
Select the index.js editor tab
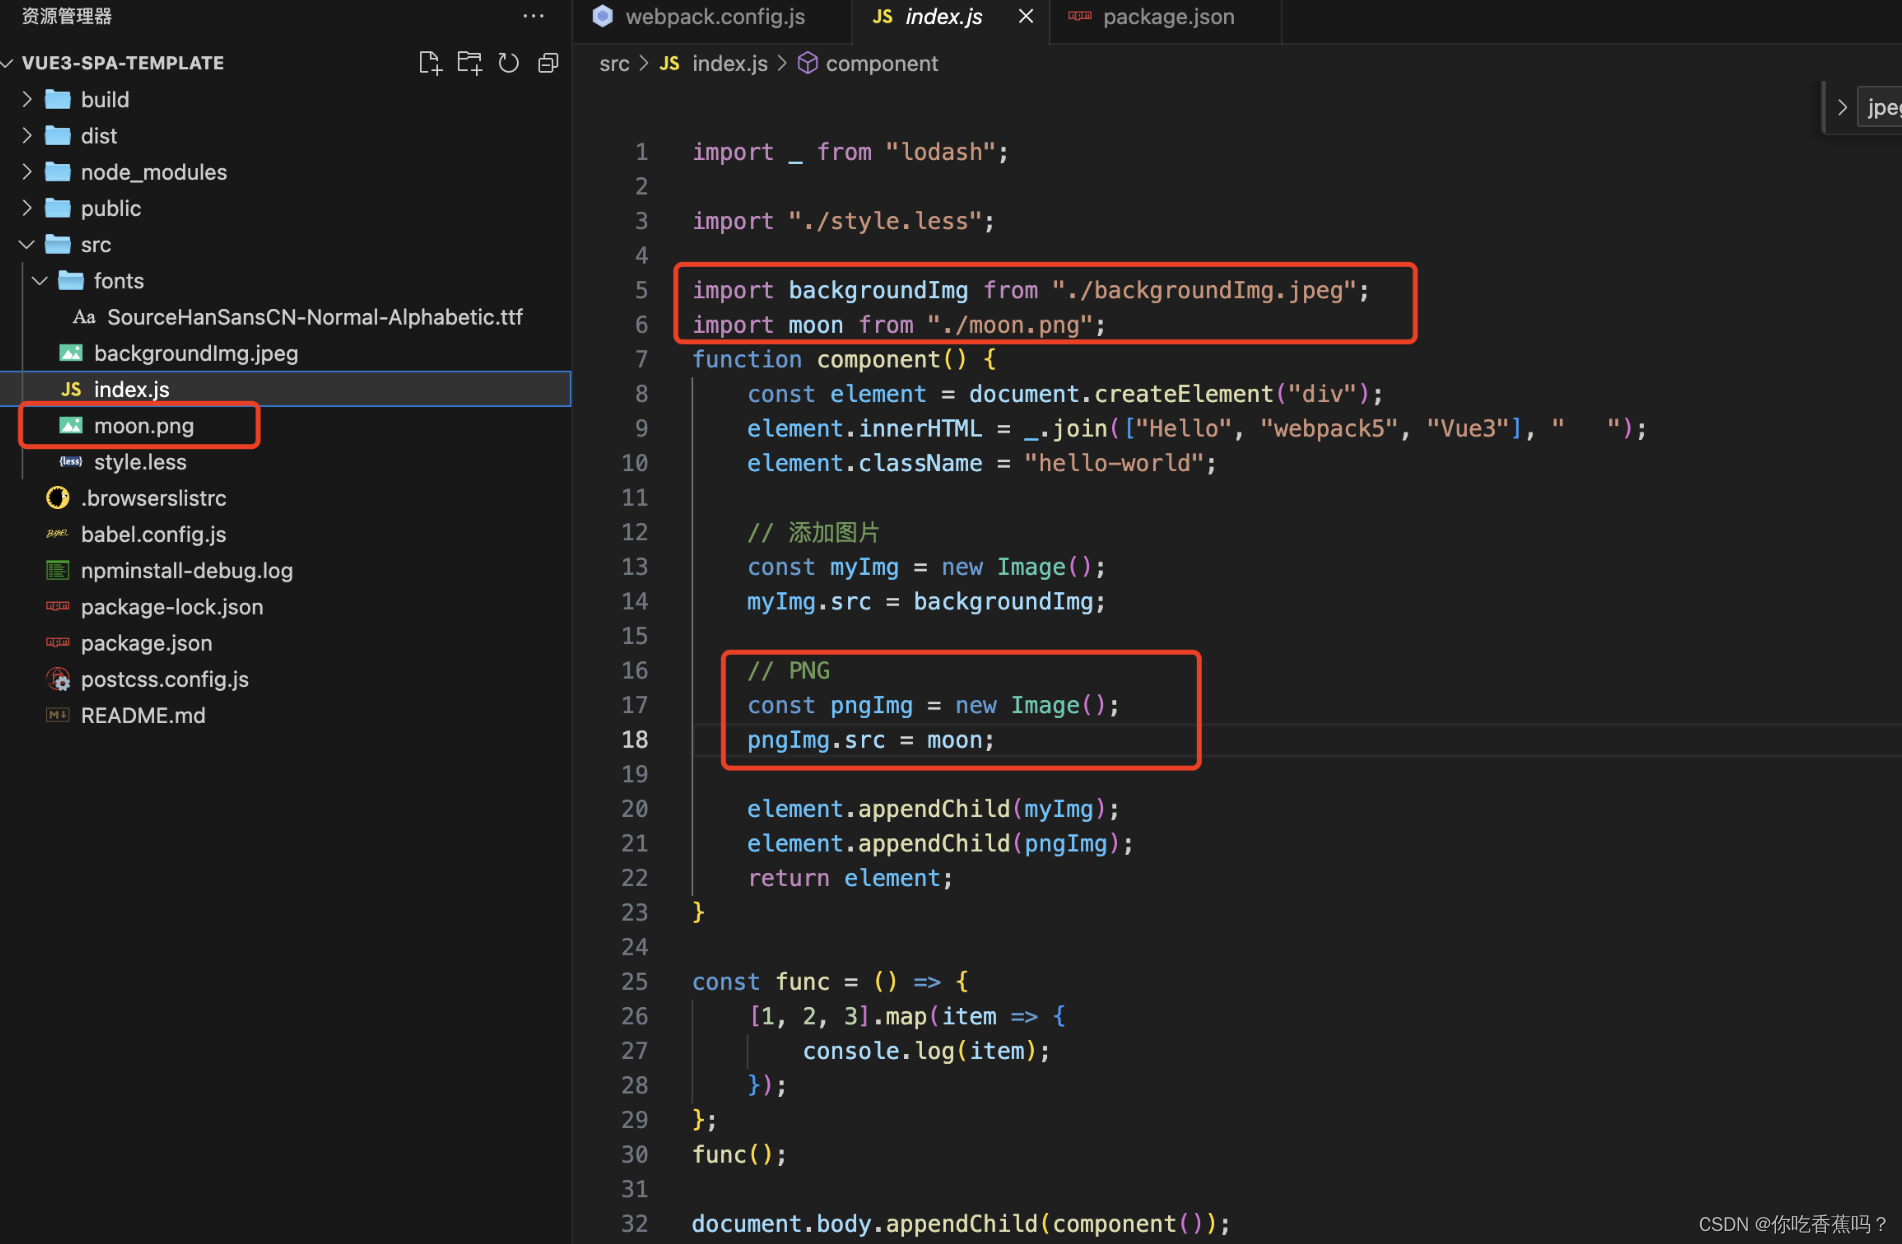tap(950, 17)
